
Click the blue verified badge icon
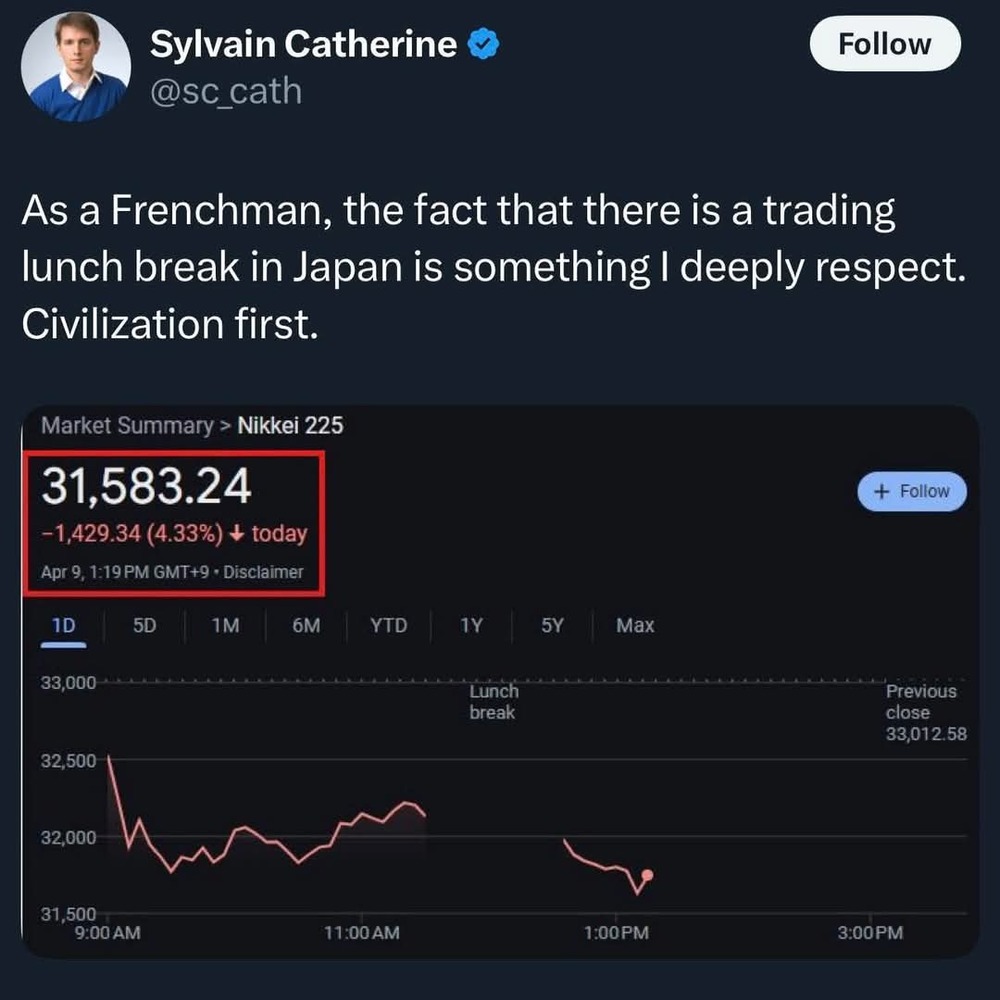coord(483,44)
